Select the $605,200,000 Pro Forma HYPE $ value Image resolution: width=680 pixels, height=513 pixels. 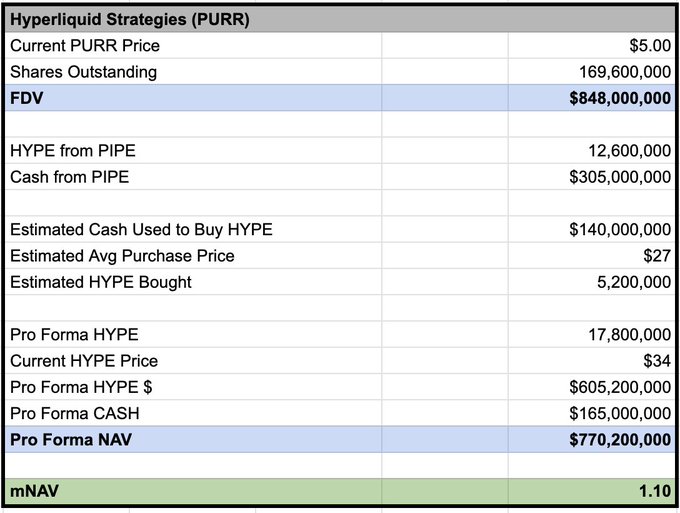(620, 387)
